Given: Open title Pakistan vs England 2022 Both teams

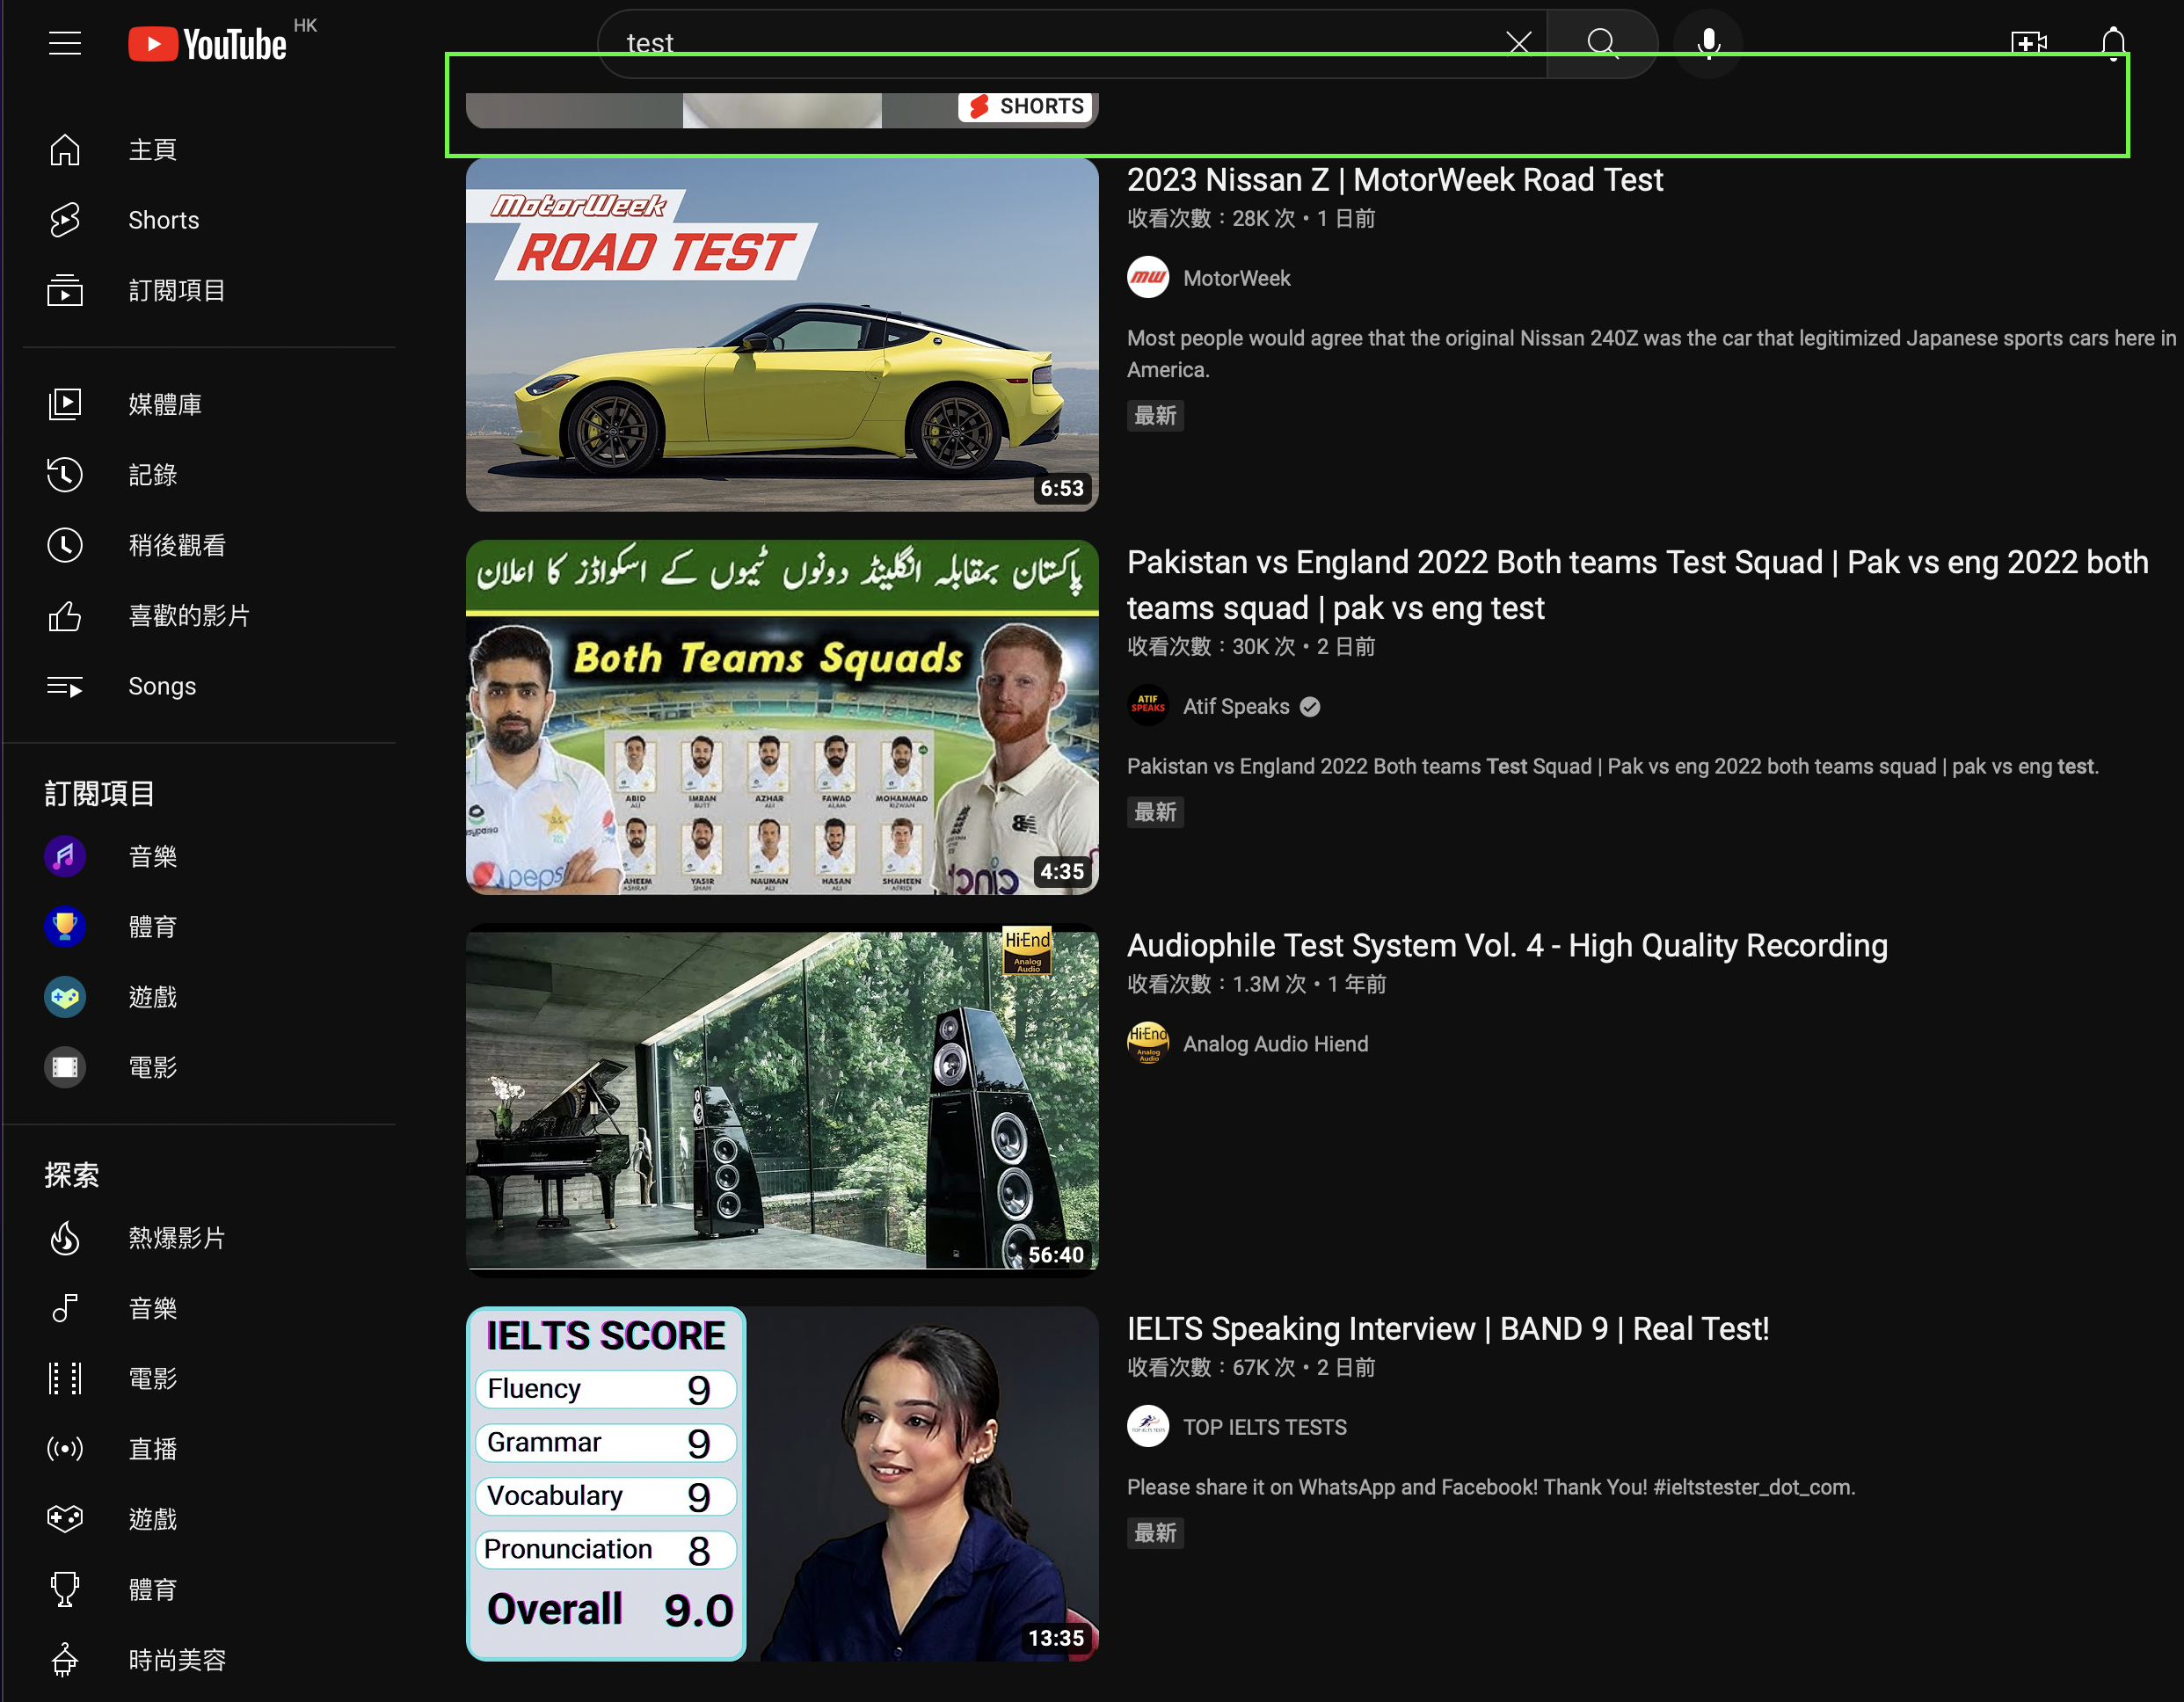Looking at the screenshot, I should [x=1638, y=585].
